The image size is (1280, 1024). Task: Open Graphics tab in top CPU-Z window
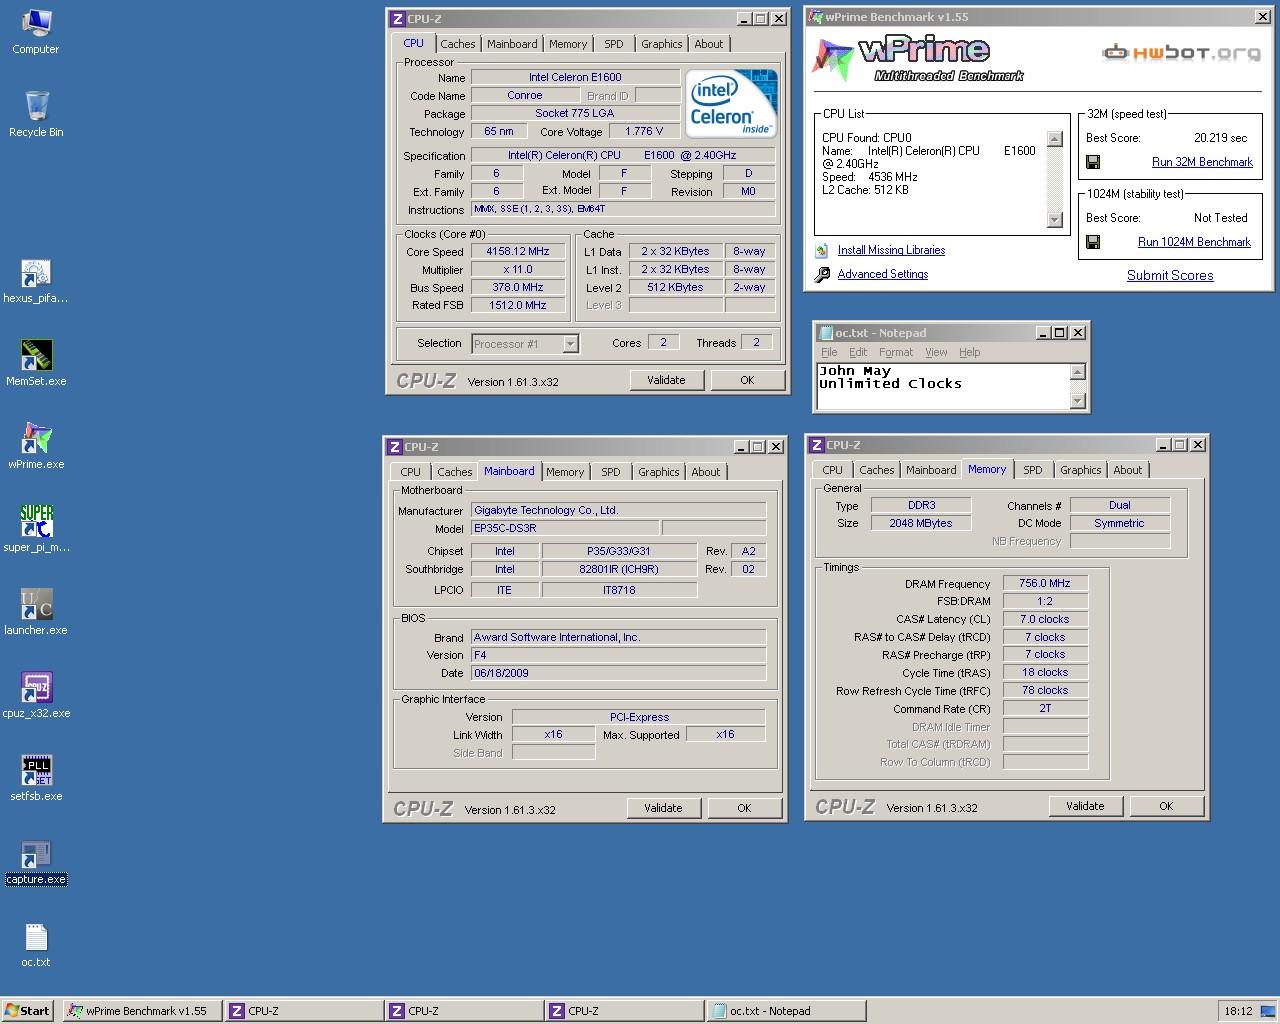(x=662, y=44)
